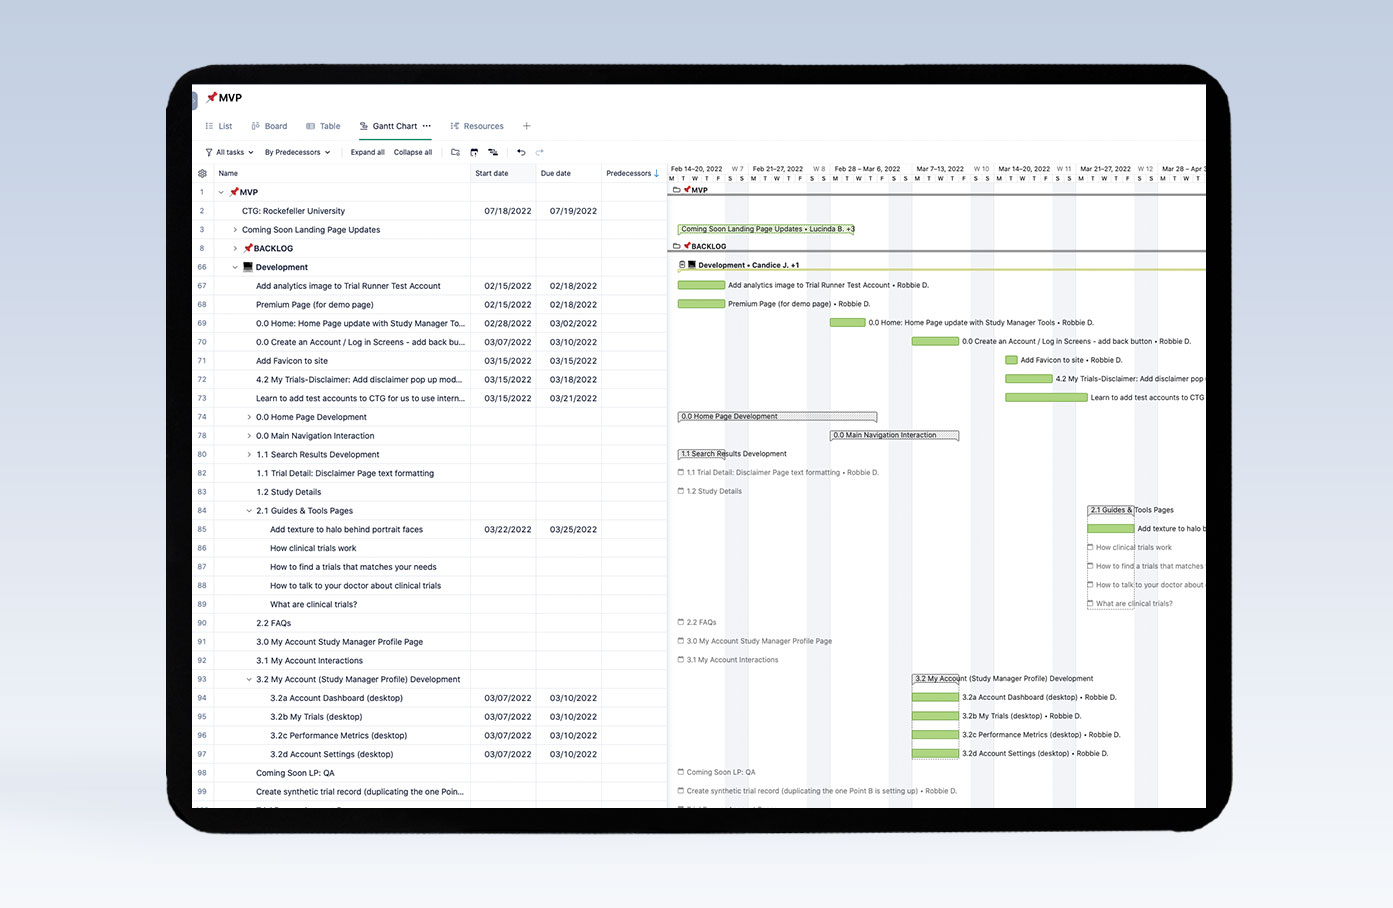Collapse 3.2 My Account Development row
Viewport: 1393px width, 908px height.
249,679
